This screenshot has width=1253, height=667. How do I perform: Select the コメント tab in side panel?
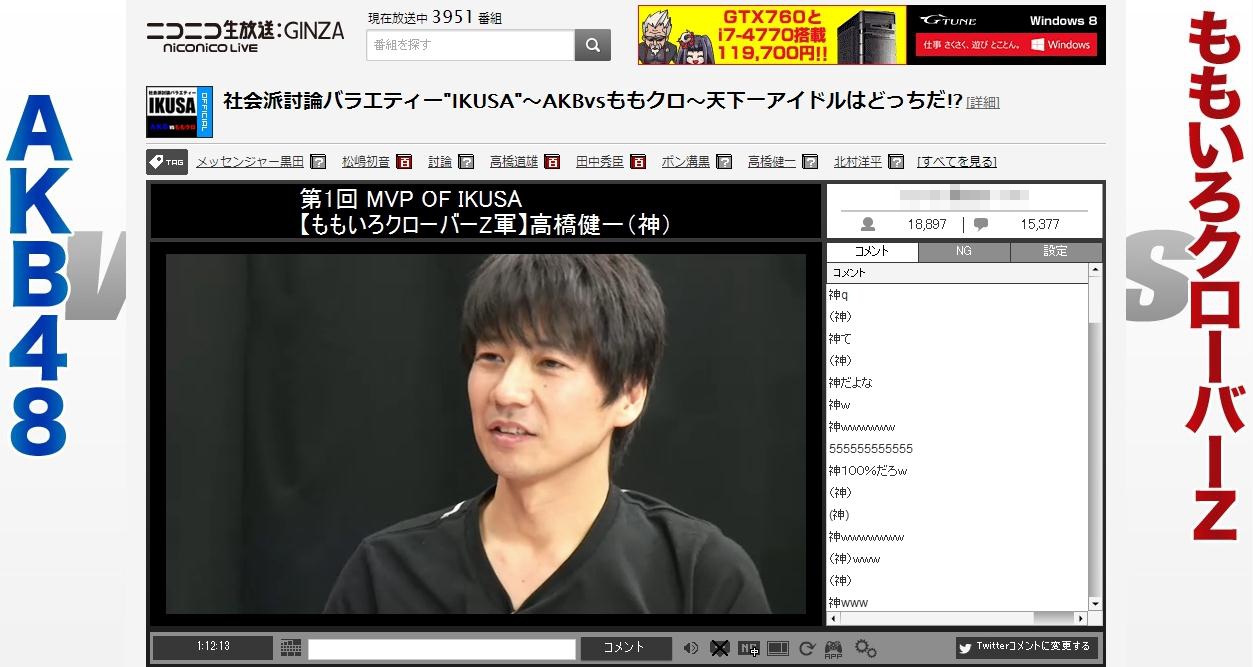(x=872, y=252)
